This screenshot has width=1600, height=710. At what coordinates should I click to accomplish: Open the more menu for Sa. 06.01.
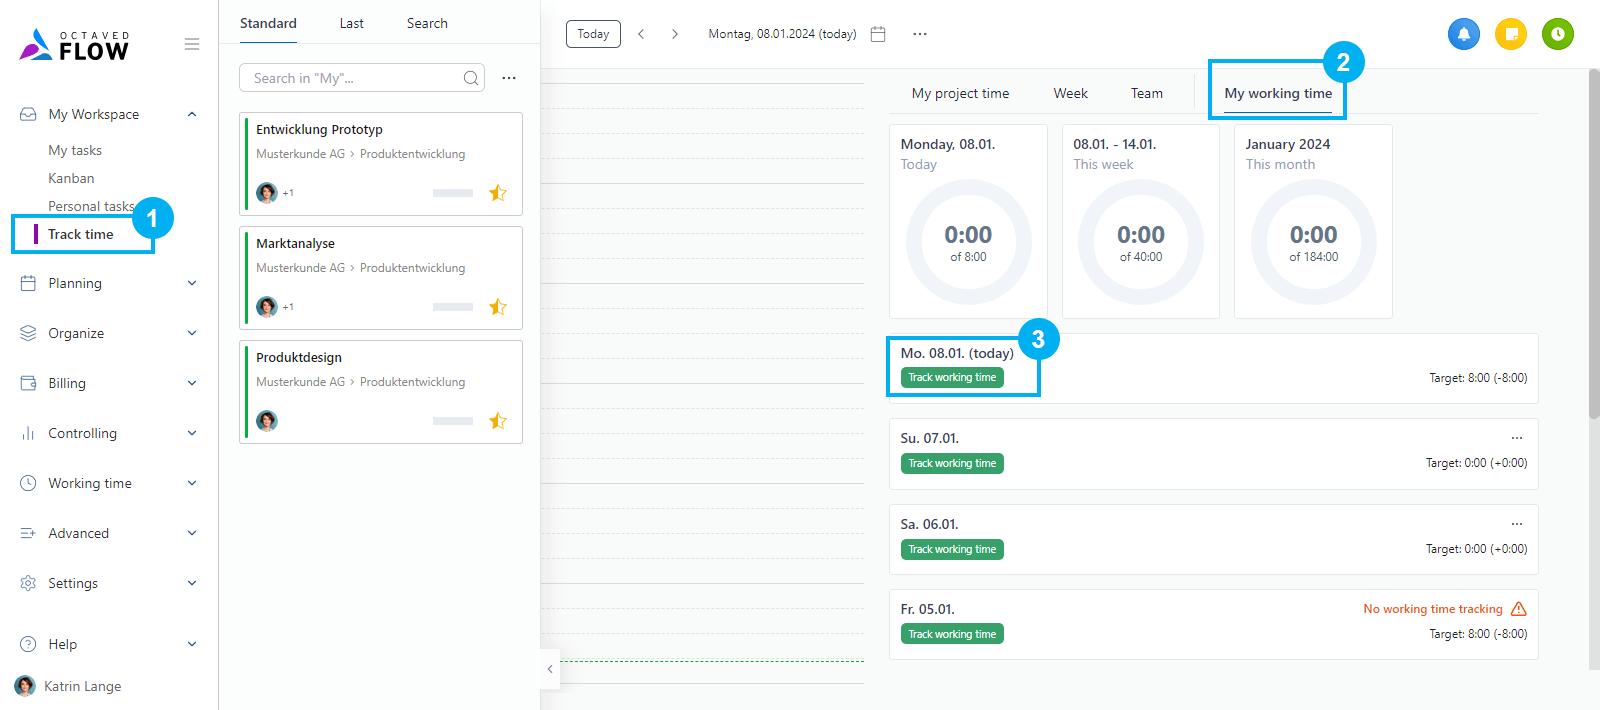coord(1517,524)
